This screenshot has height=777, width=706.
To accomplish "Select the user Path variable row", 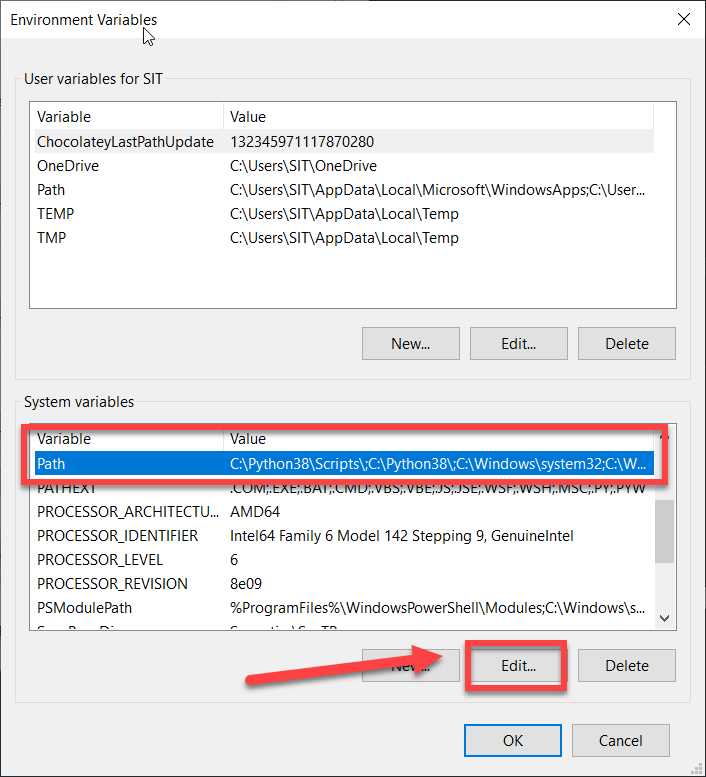I will 344,190.
